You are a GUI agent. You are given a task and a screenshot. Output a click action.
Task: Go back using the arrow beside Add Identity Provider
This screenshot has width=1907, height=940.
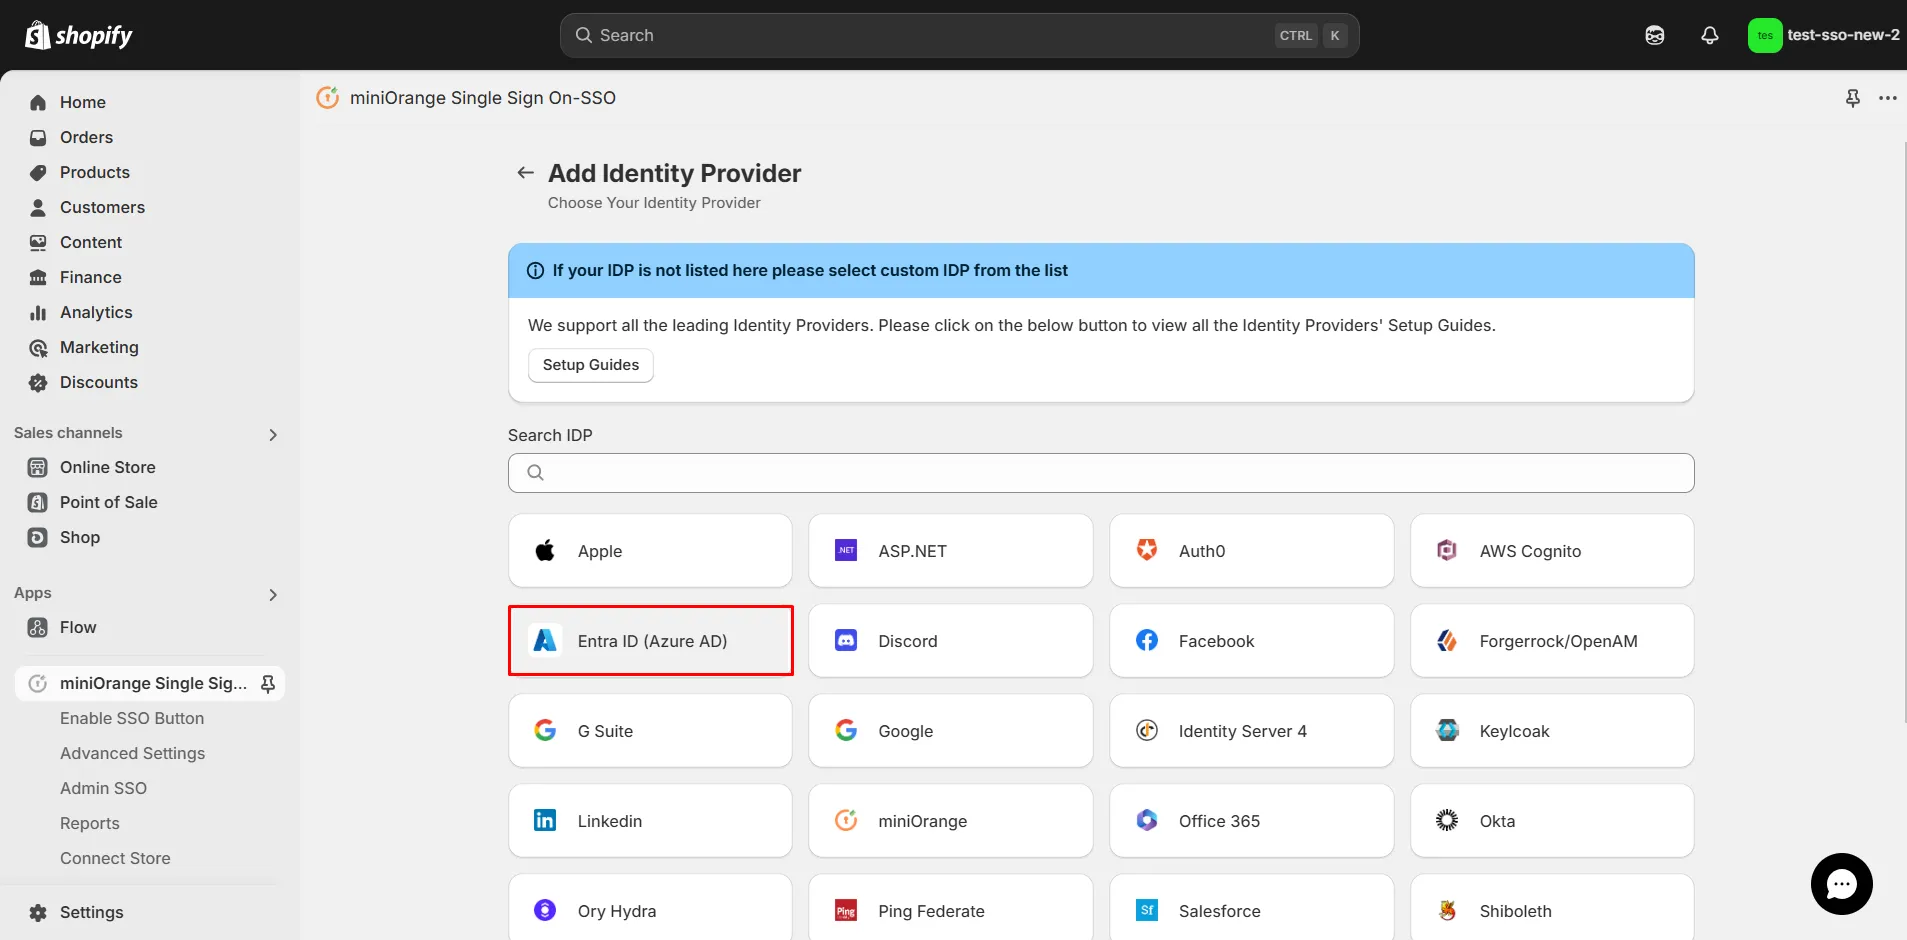(525, 173)
